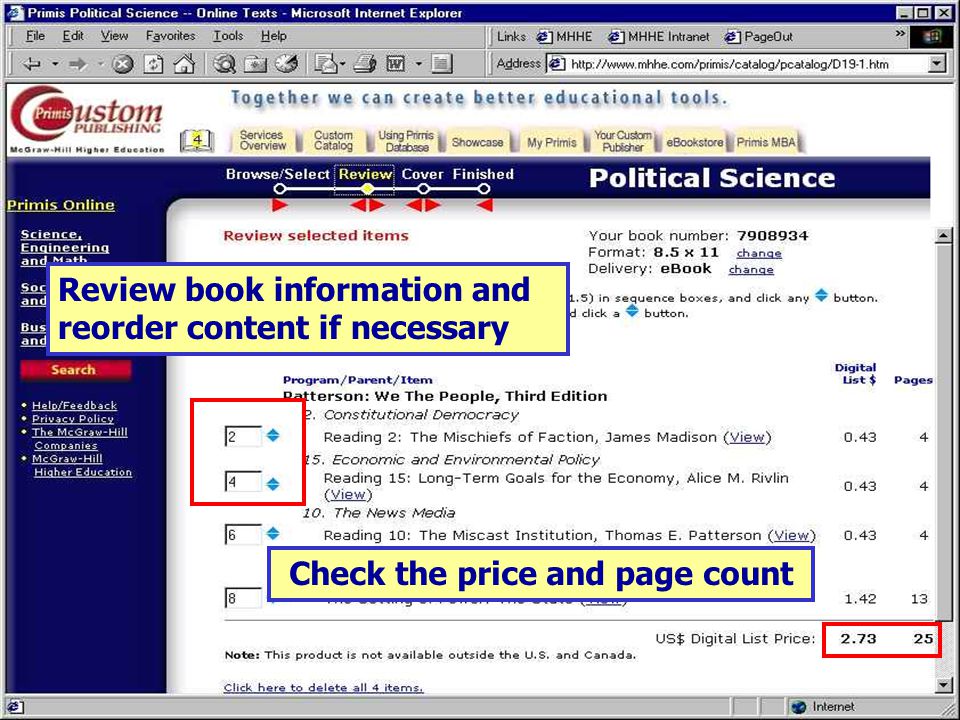Go to the Cover step
This screenshot has height=720, width=960.
pyautogui.click(x=422, y=174)
